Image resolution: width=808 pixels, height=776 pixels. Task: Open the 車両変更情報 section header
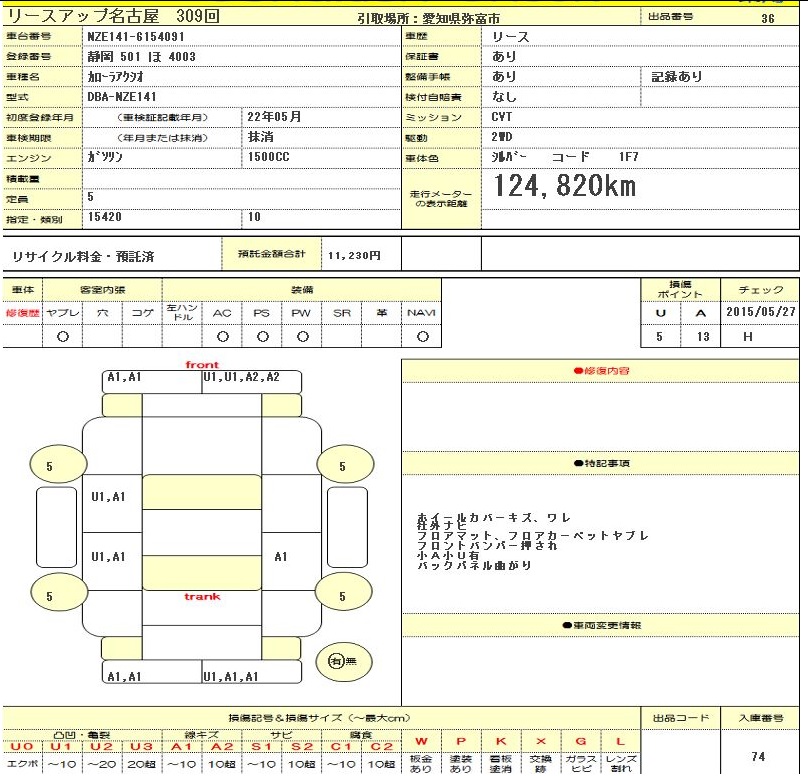(600, 625)
